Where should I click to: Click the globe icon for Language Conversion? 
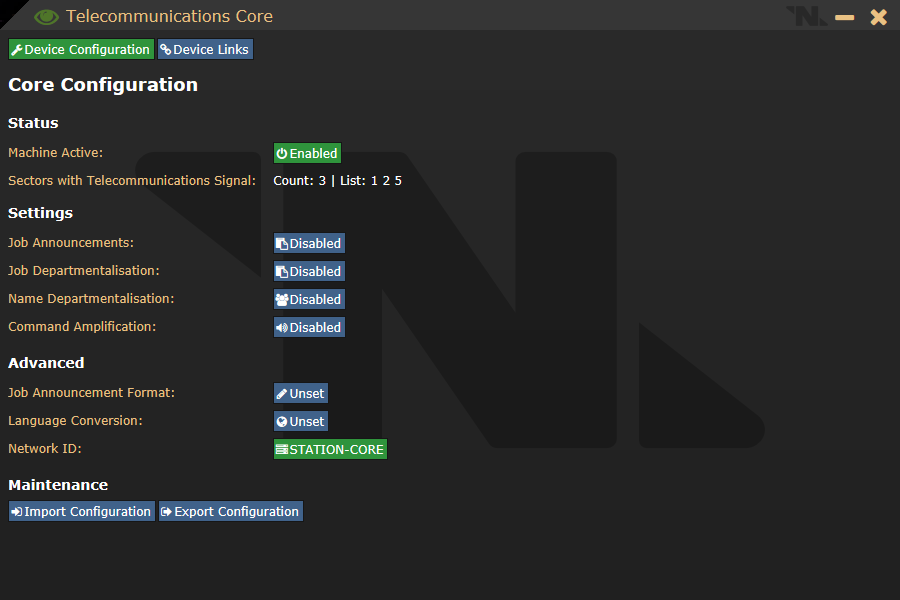pyautogui.click(x=282, y=421)
